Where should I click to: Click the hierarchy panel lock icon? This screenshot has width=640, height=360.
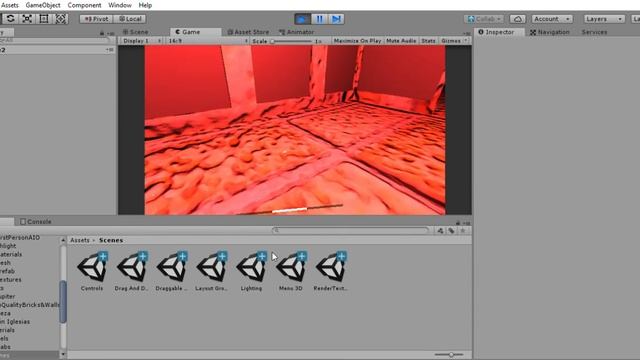[102, 33]
